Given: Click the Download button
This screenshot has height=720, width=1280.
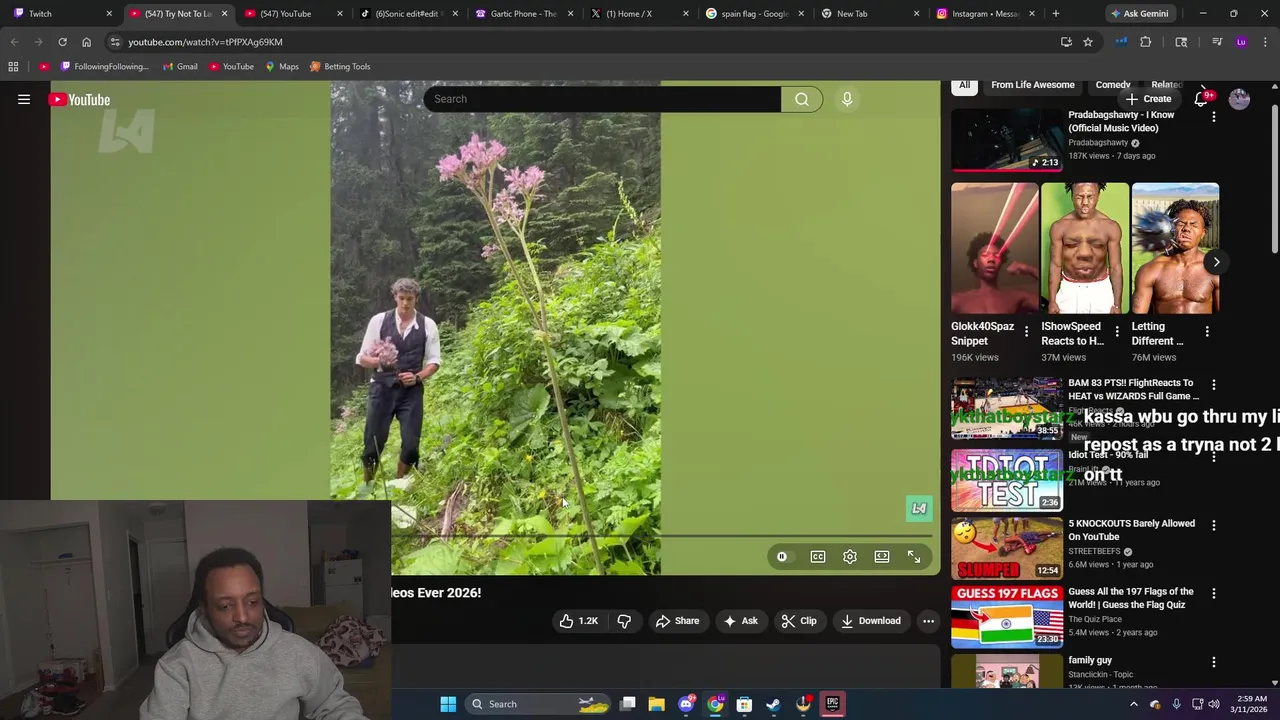Looking at the screenshot, I should tap(871, 621).
